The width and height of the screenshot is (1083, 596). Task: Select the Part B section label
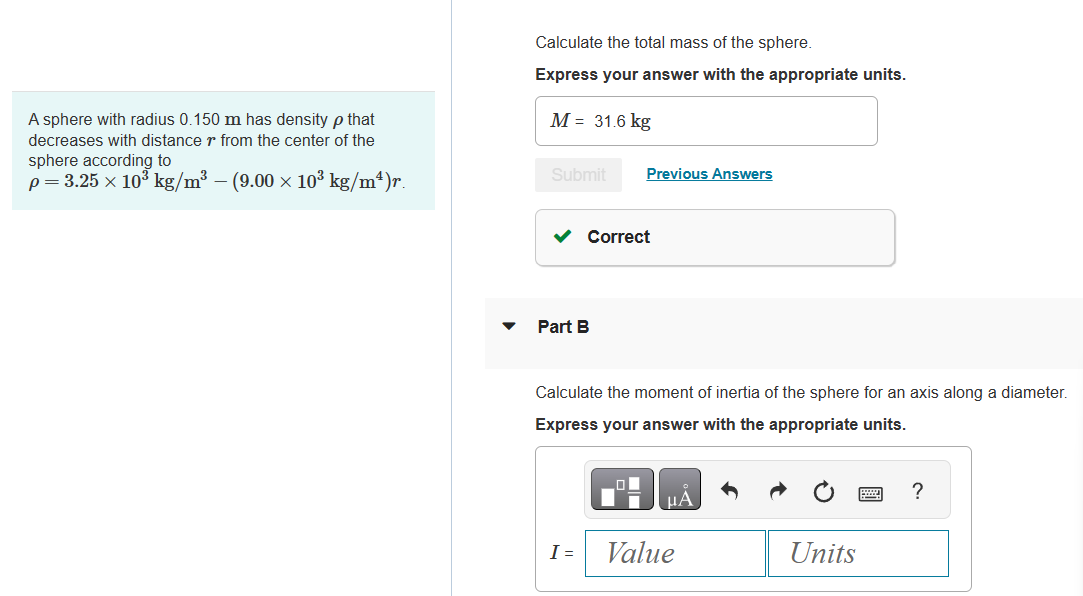(x=563, y=326)
